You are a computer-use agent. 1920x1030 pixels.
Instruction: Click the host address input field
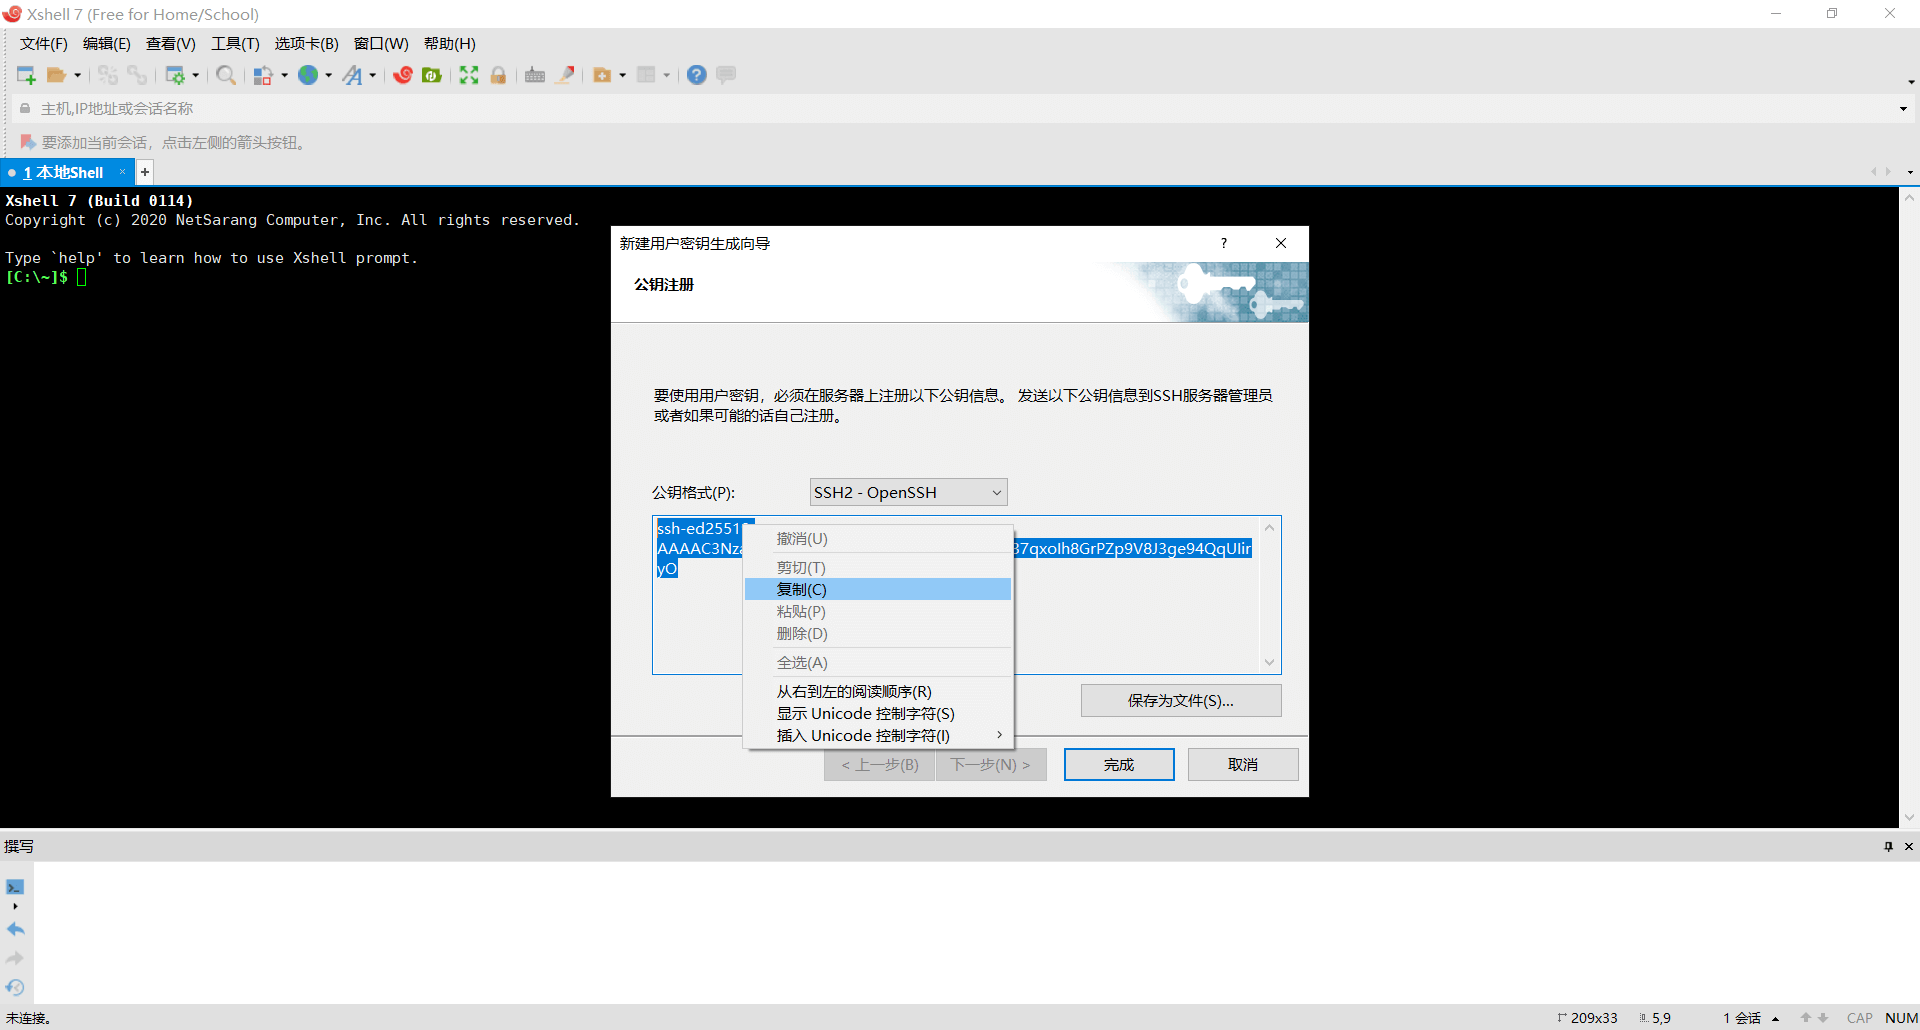(960, 109)
